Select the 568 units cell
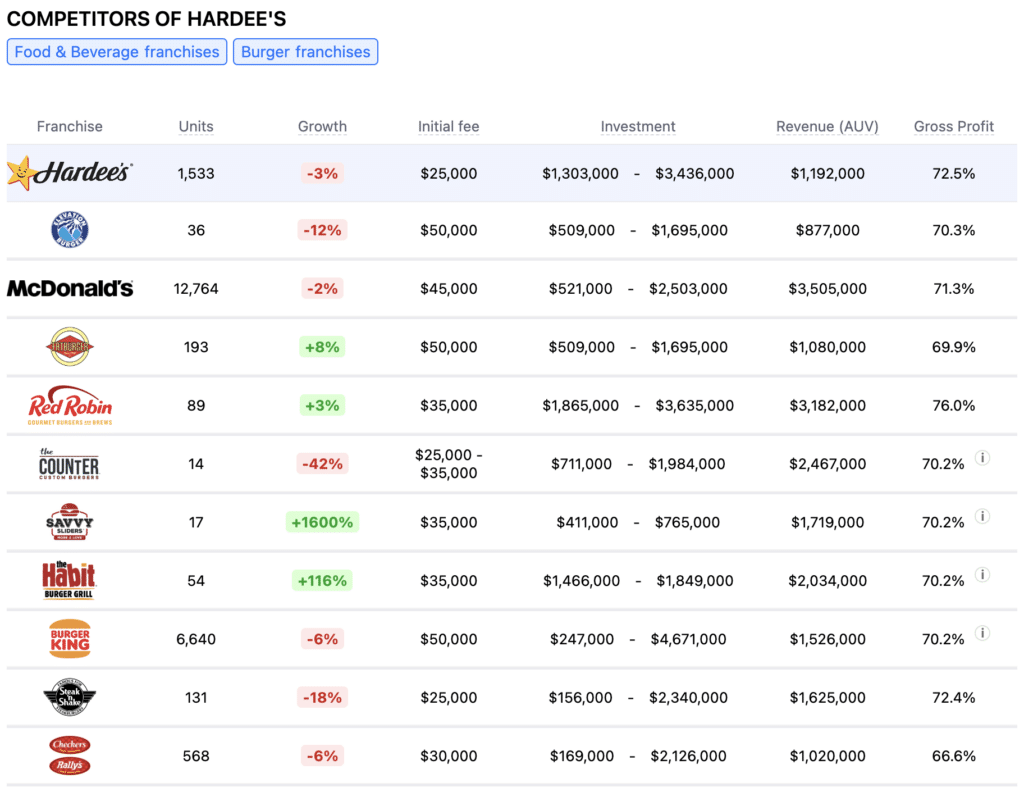 coord(196,756)
